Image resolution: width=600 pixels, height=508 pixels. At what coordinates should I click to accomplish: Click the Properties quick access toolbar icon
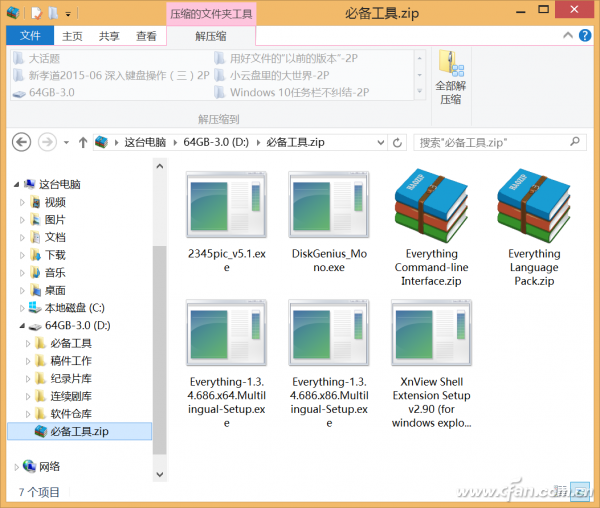tap(36, 13)
